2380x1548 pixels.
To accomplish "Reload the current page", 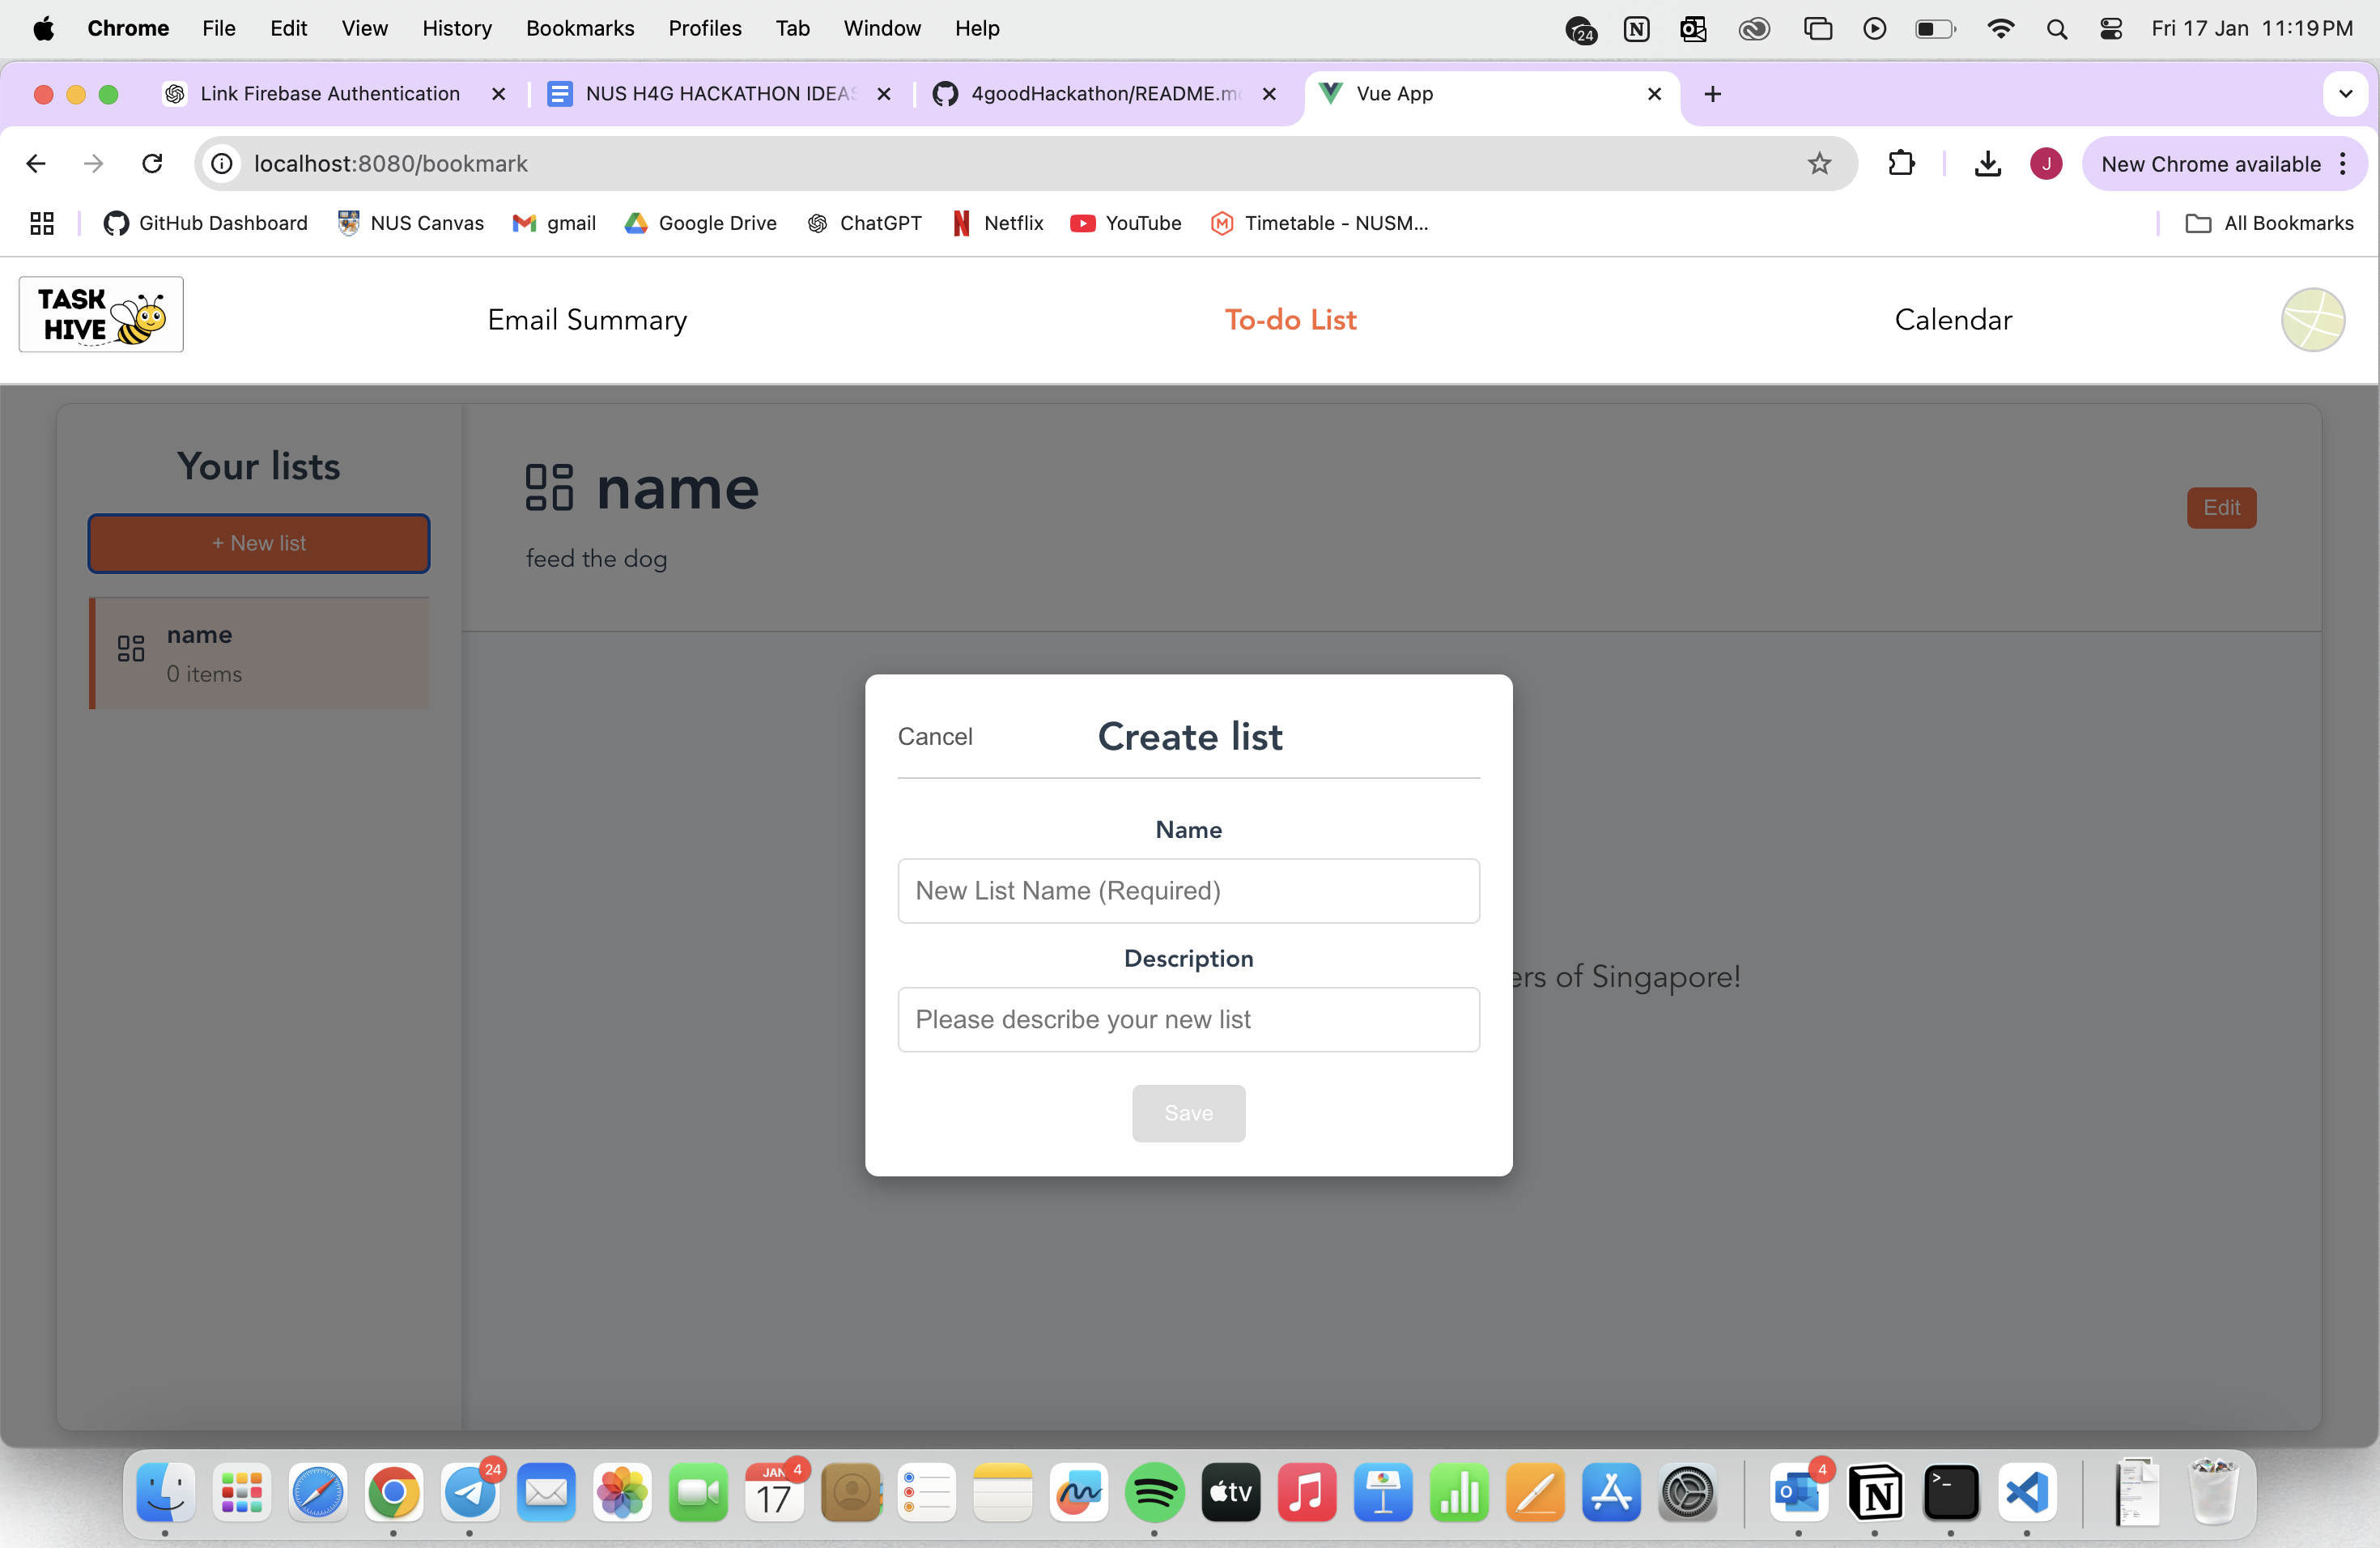I will pyautogui.click(x=152, y=164).
